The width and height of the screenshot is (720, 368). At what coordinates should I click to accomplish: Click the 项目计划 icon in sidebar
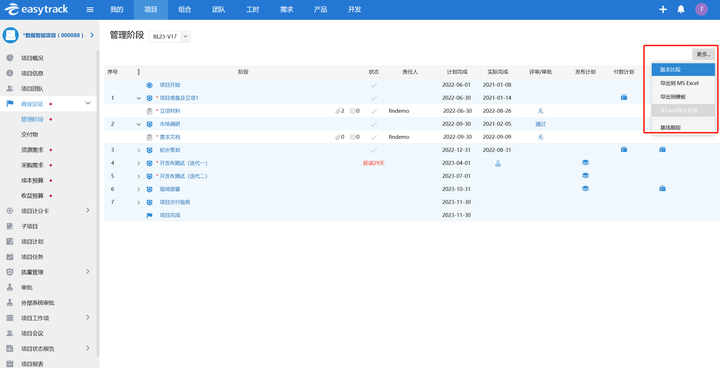[x=10, y=241]
